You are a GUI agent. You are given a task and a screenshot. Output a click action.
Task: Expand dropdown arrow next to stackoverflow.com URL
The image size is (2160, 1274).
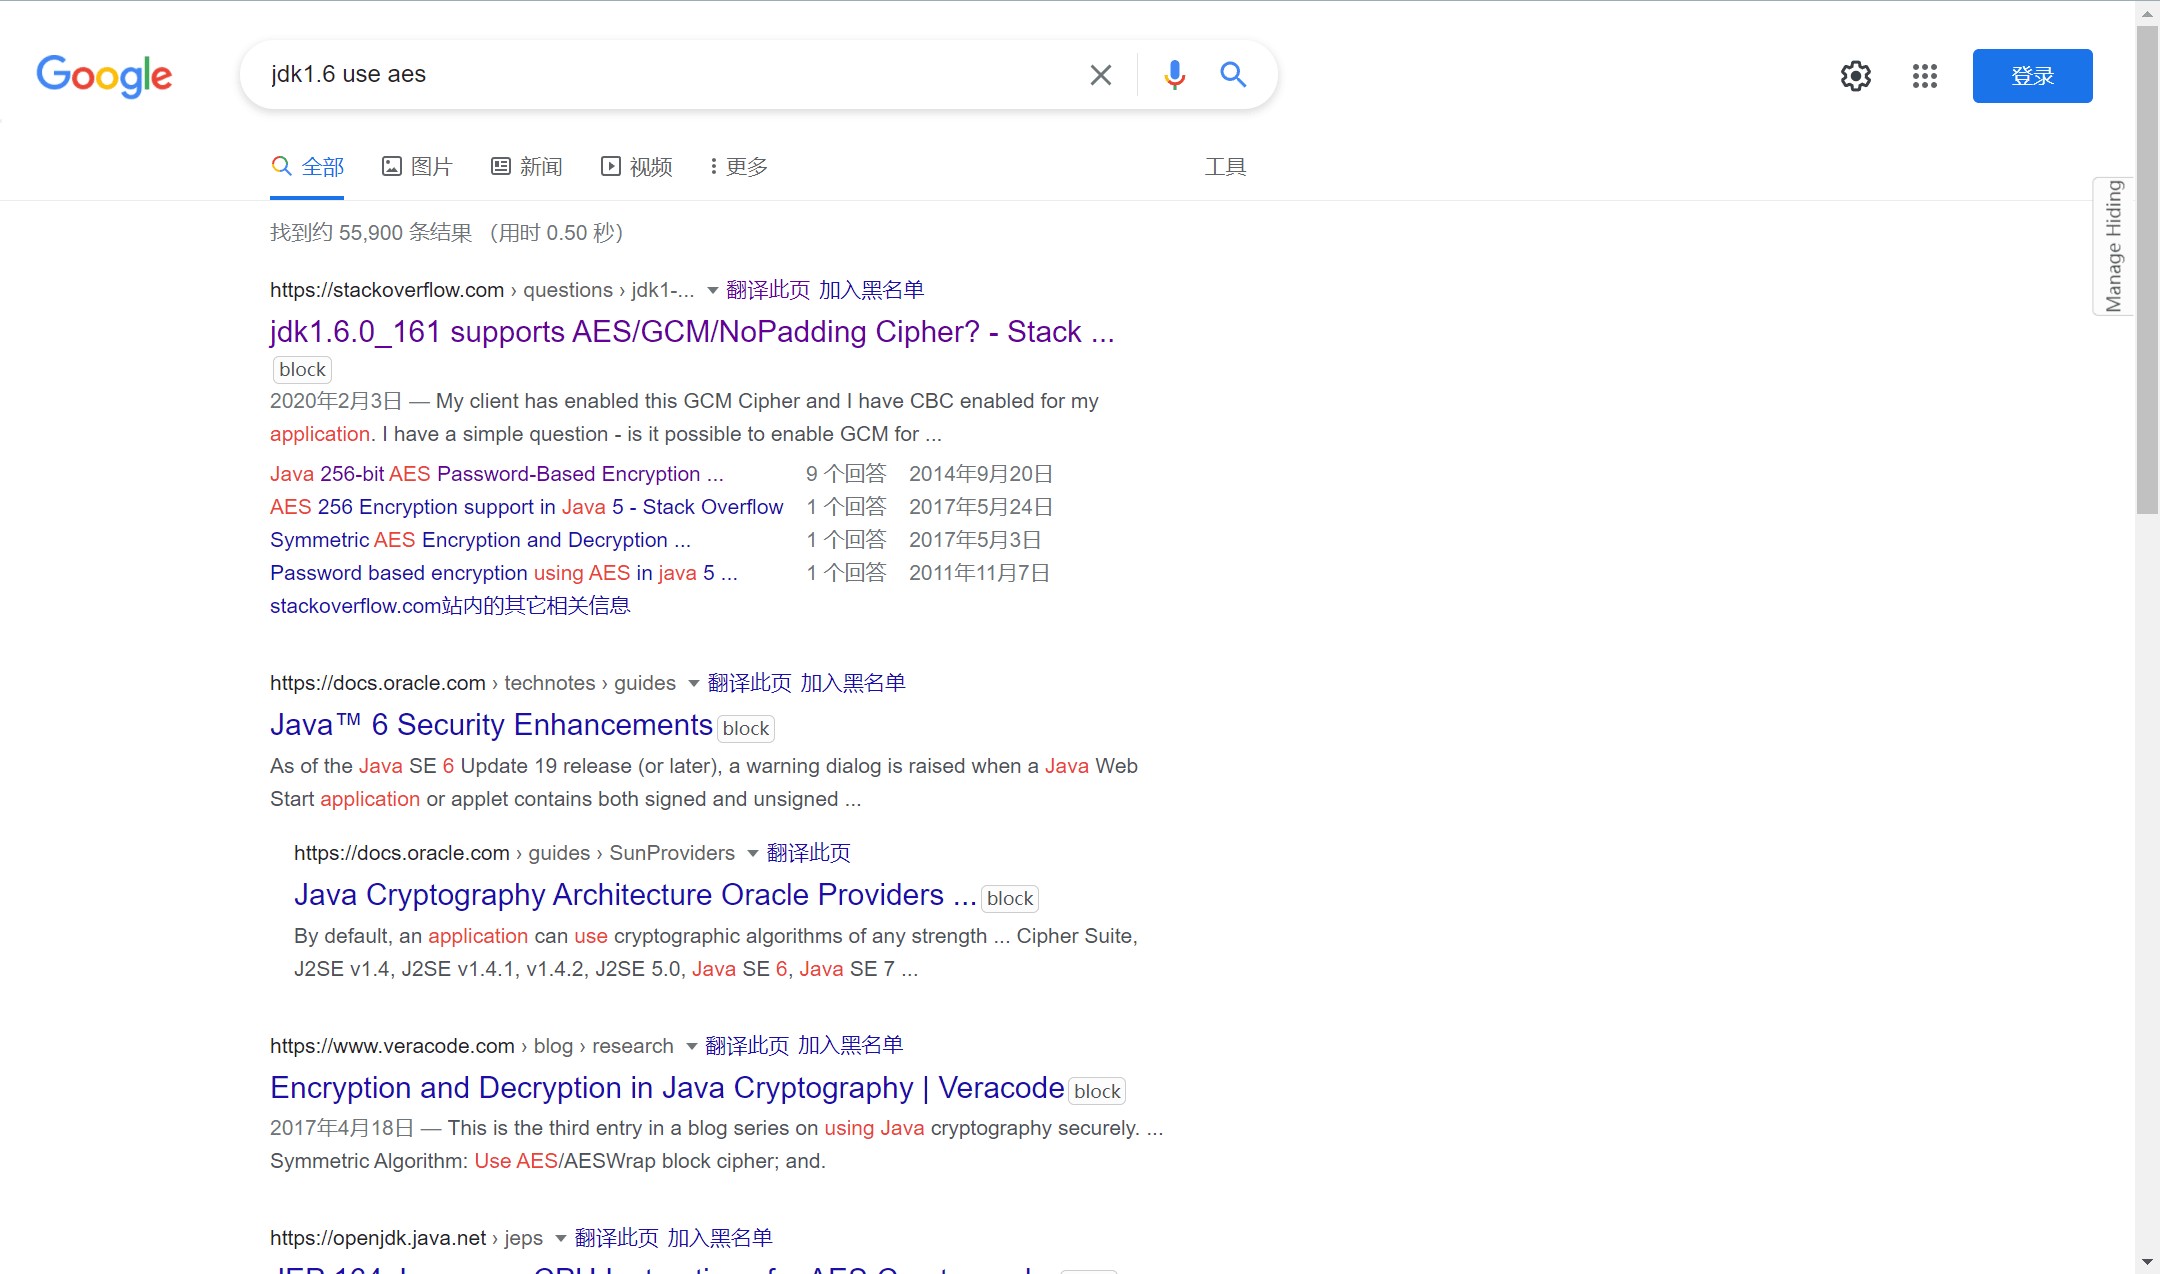[712, 291]
